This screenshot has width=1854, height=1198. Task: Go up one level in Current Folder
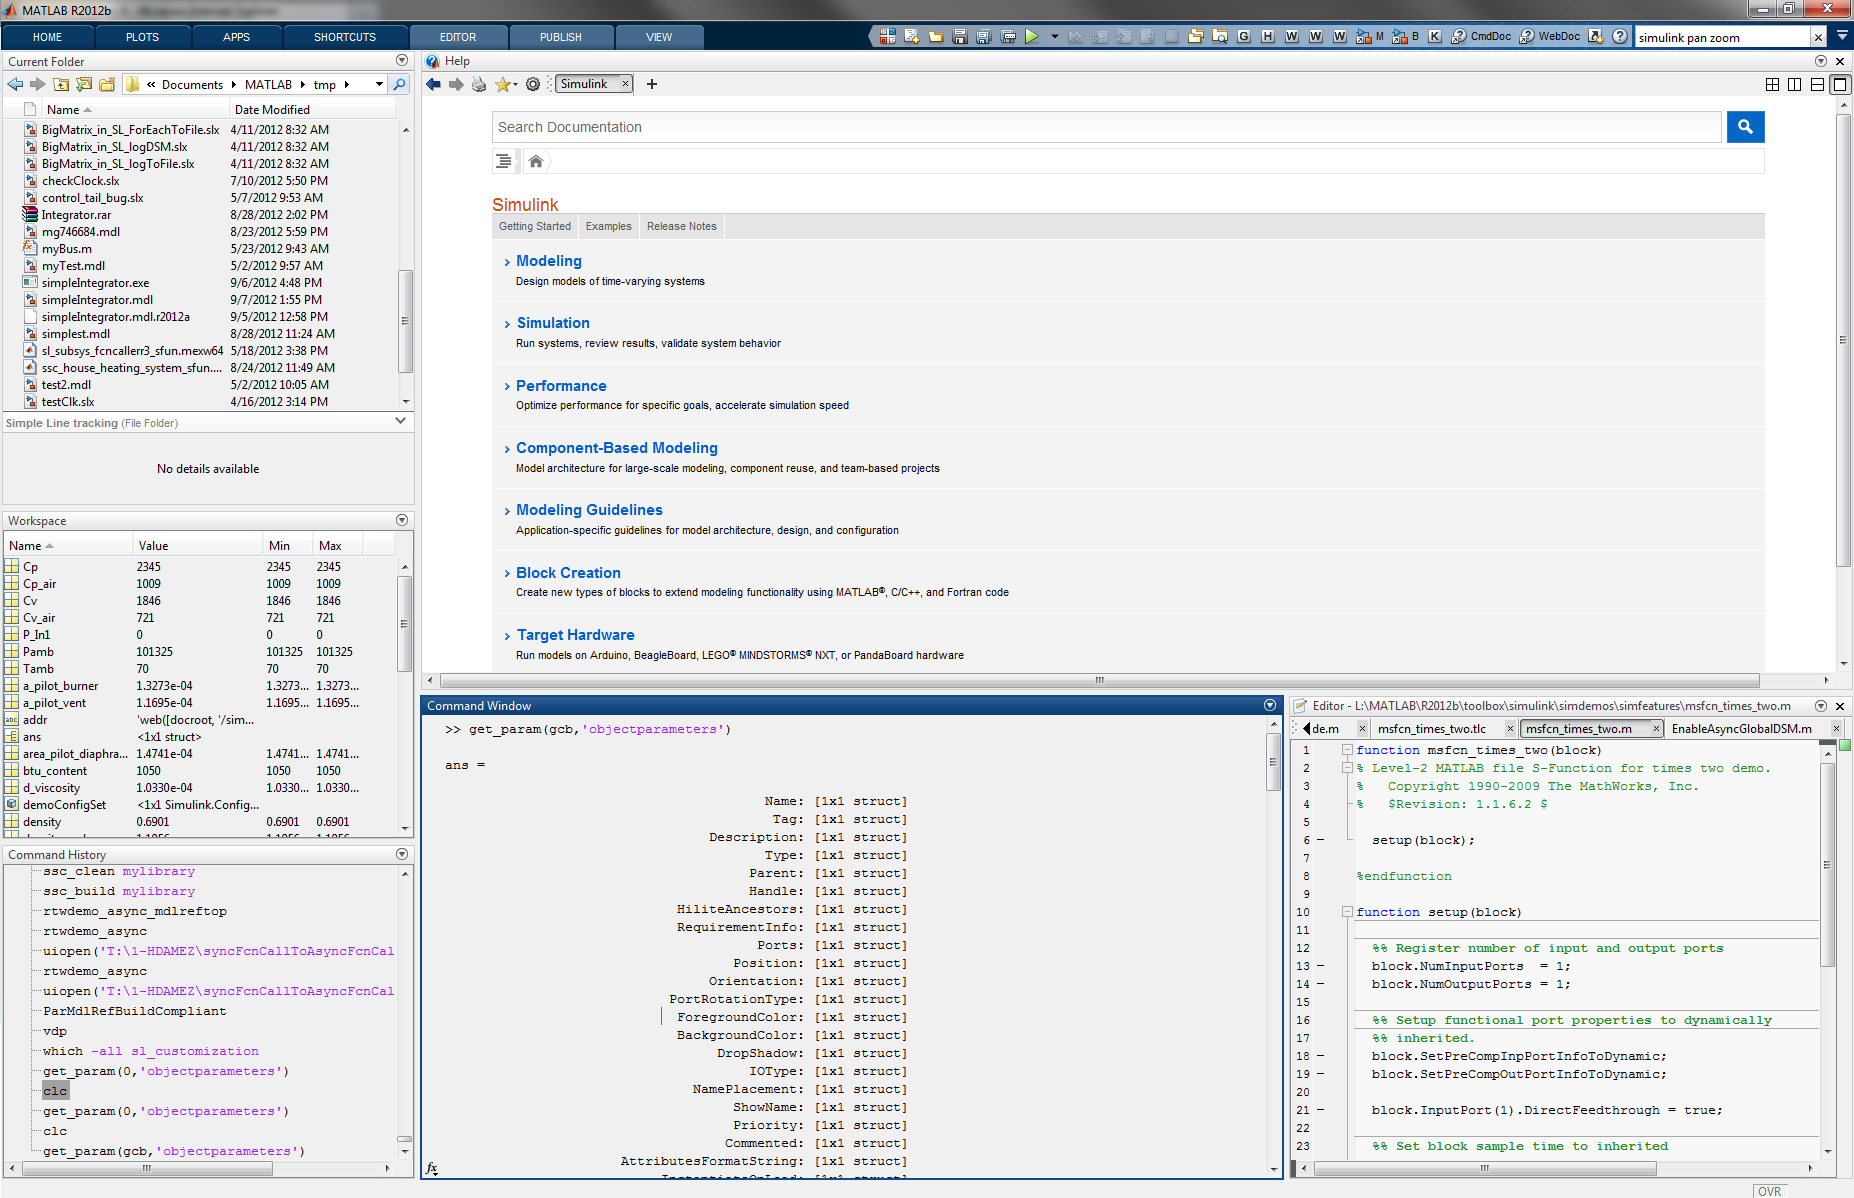click(x=61, y=85)
